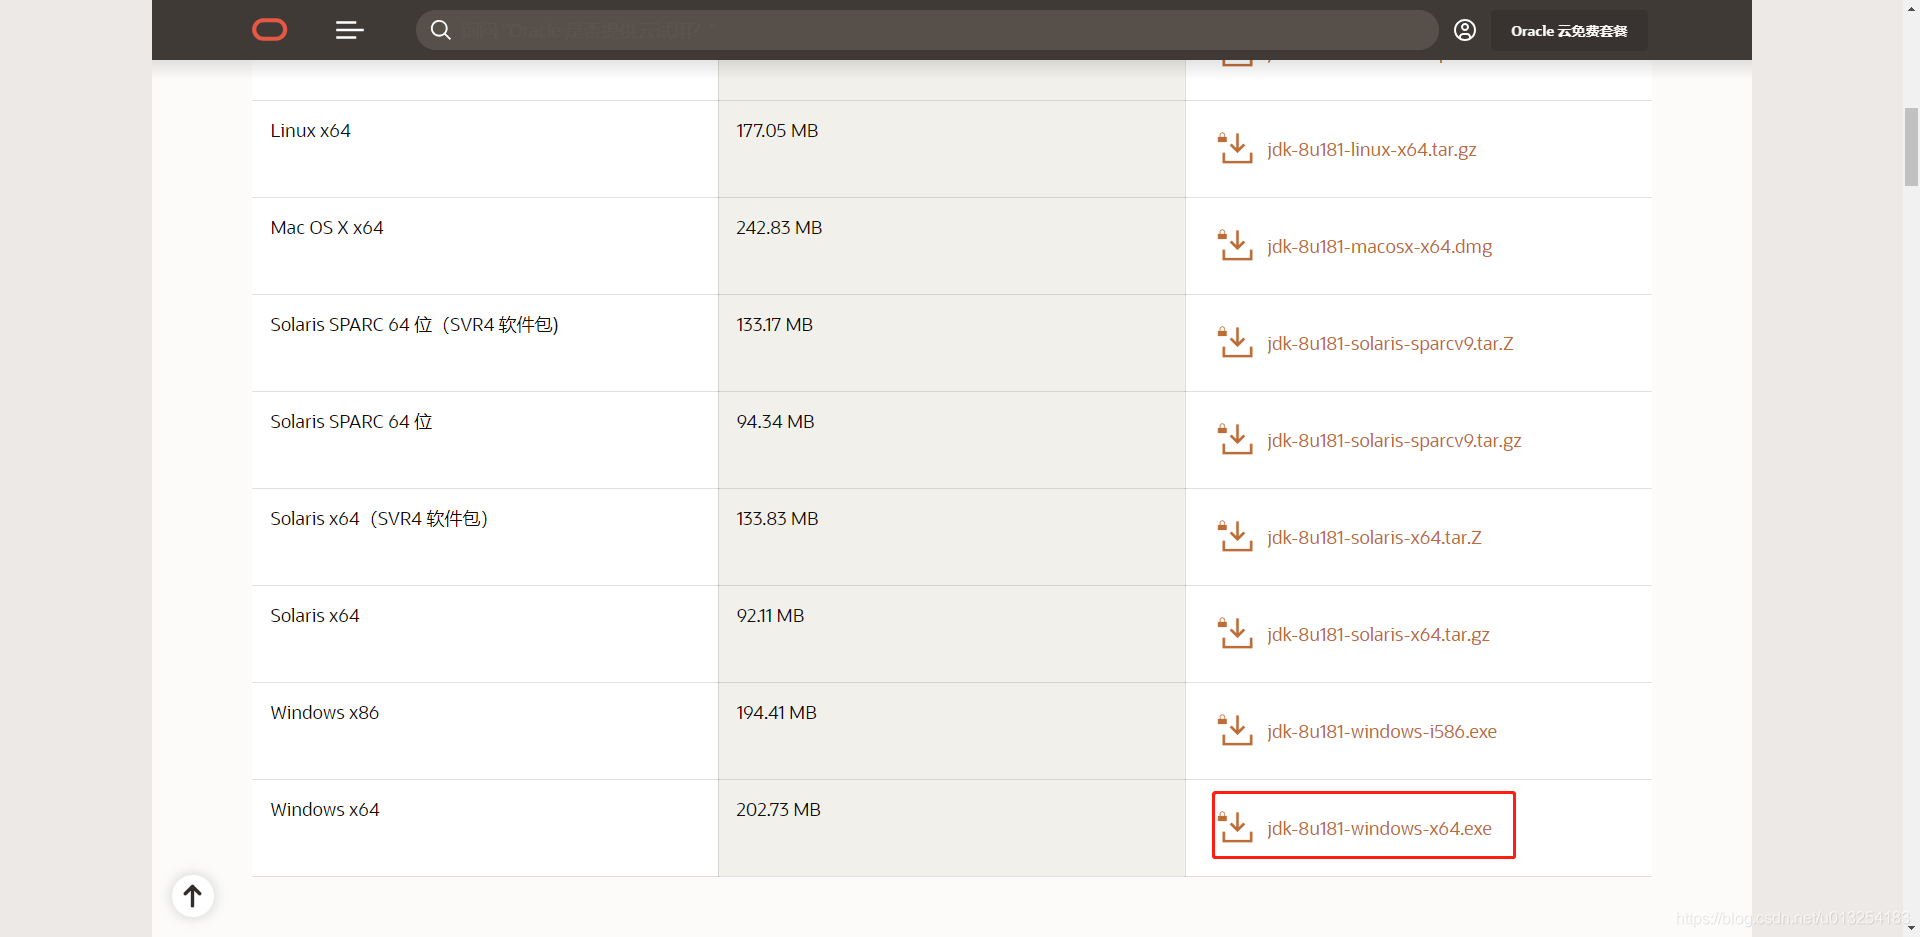
Task: Click download icon for solaris-sparcv9.tar.gz
Action: pos(1235,439)
